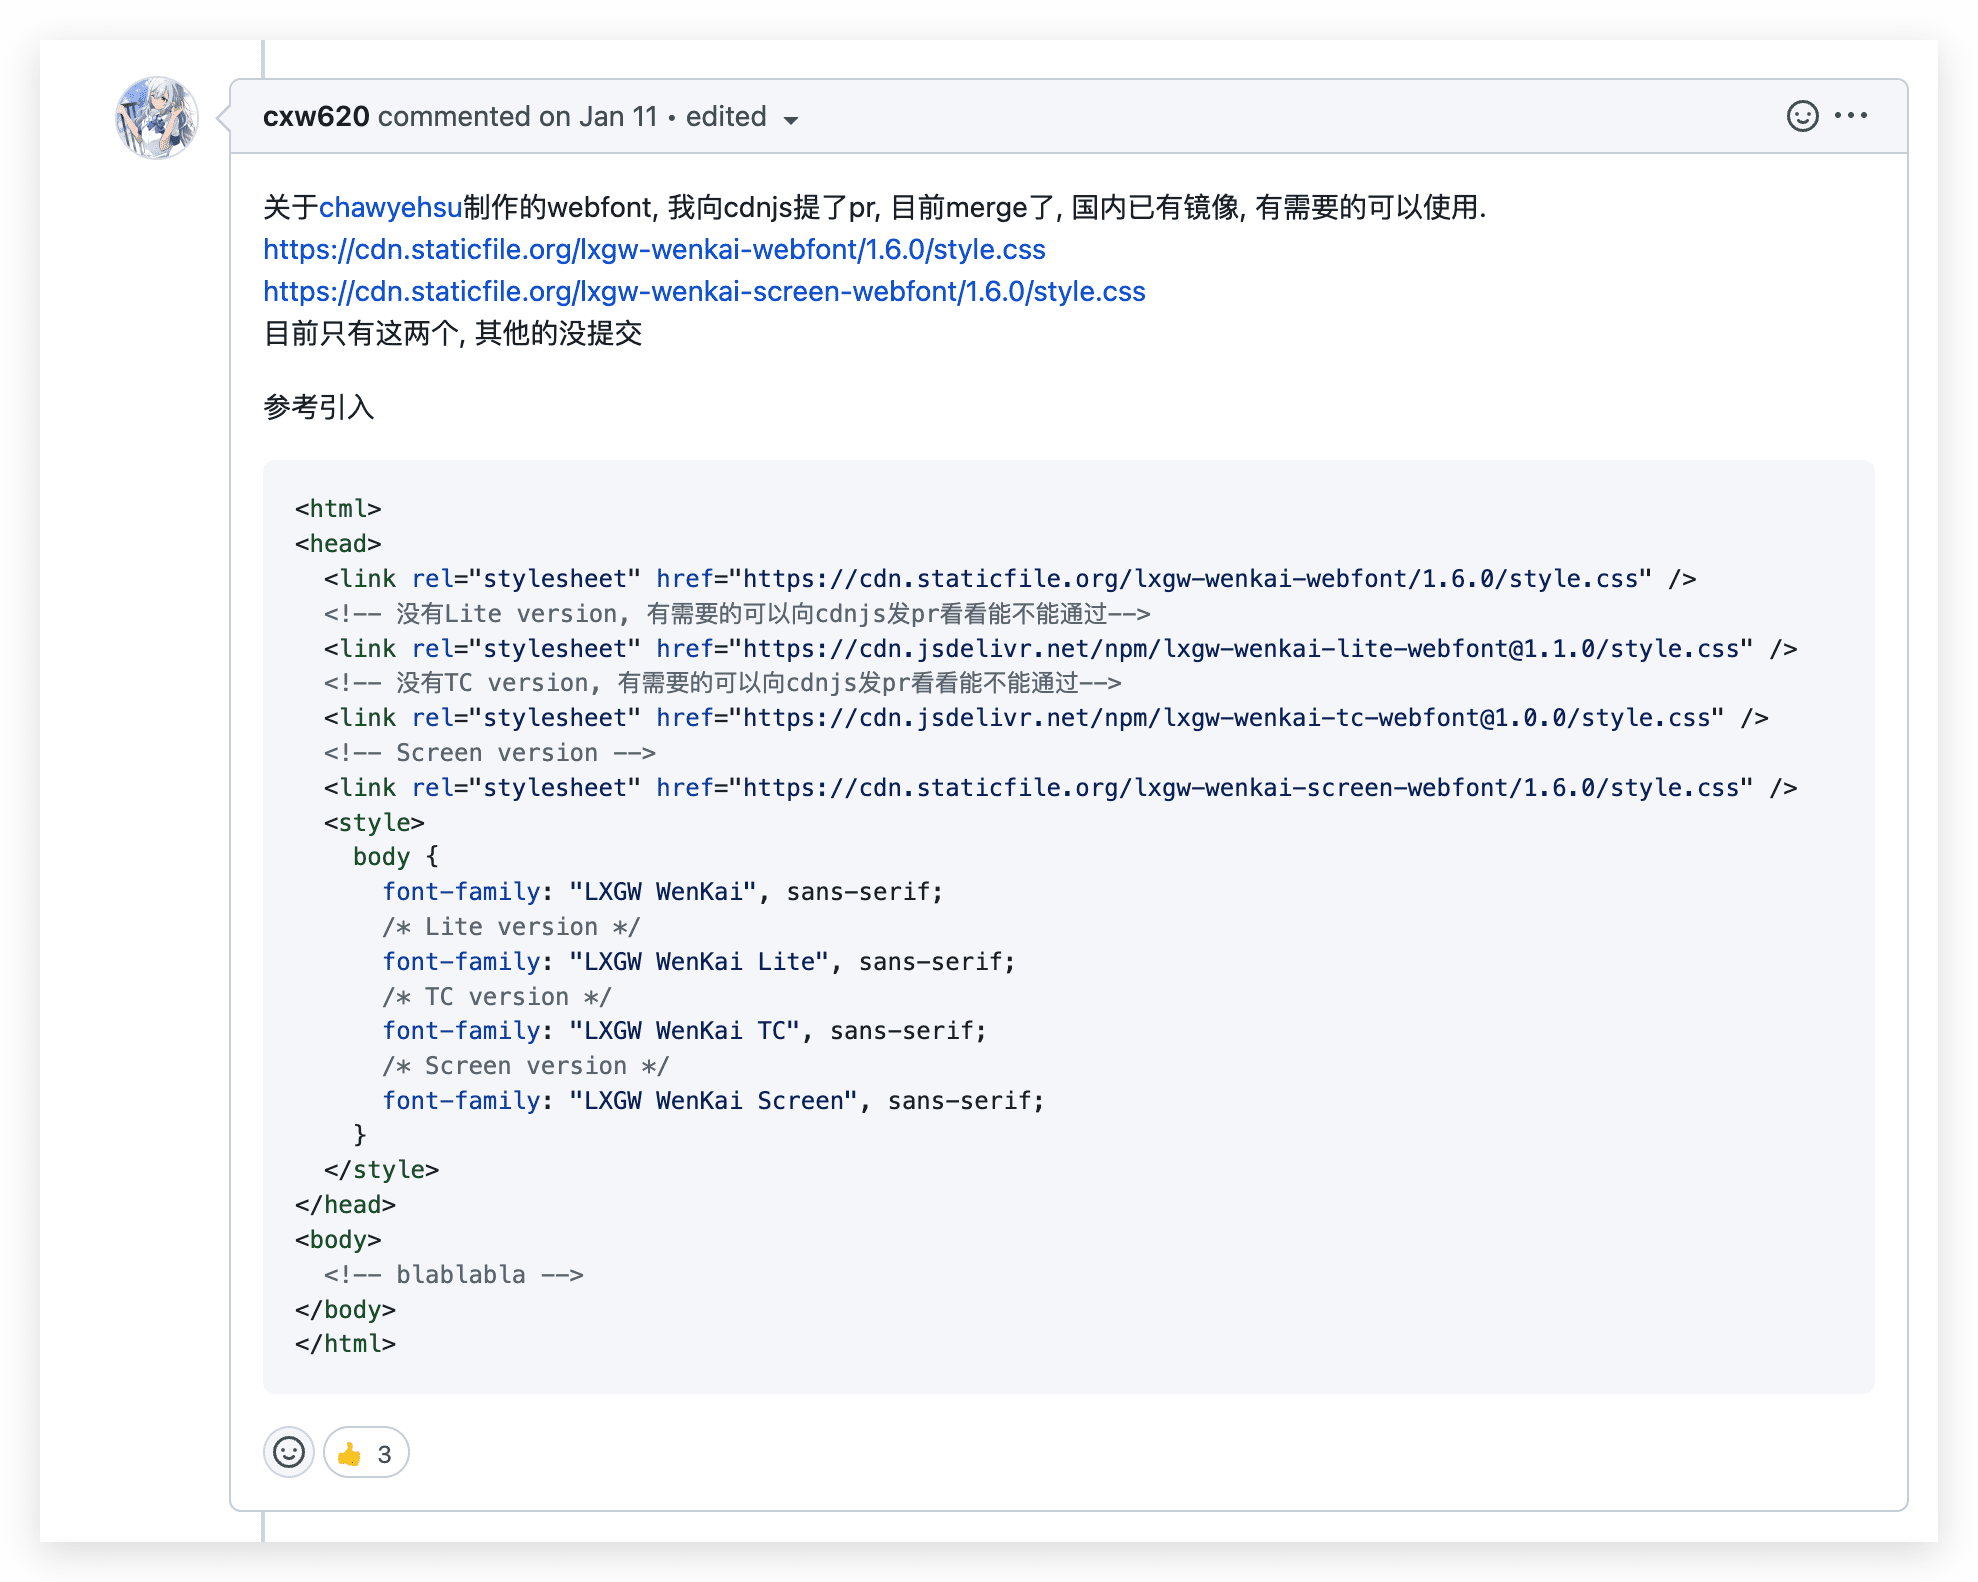Screen dimensions: 1978x1582
Task: Click the '/* Screen version */' comment
Action: click(526, 1065)
